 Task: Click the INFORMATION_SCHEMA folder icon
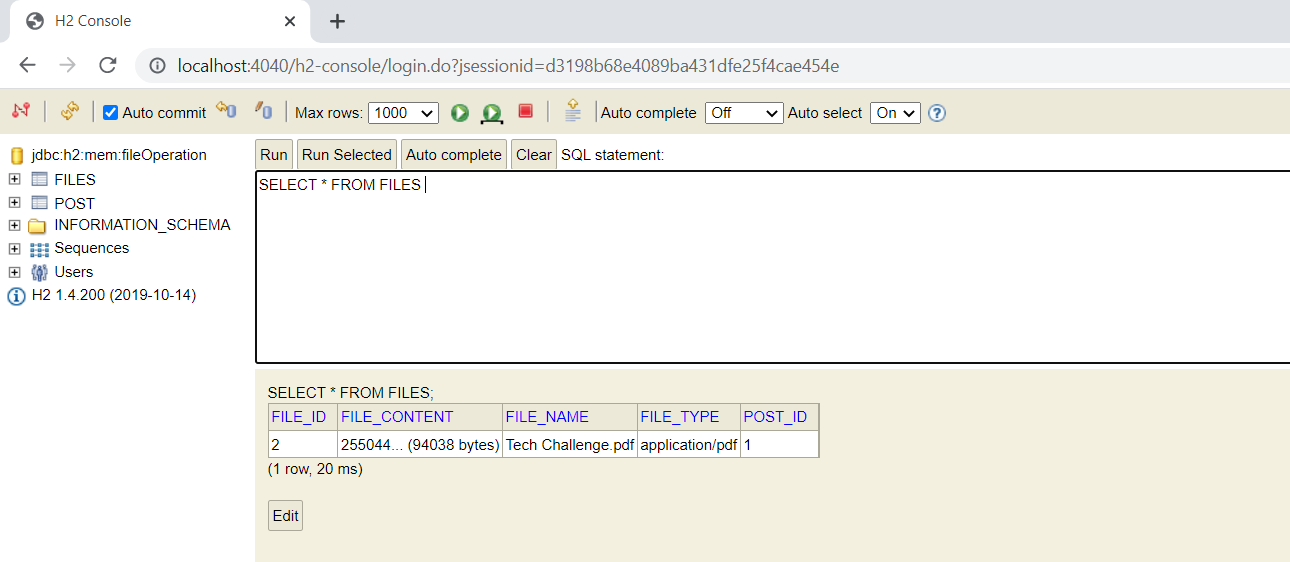click(38, 226)
